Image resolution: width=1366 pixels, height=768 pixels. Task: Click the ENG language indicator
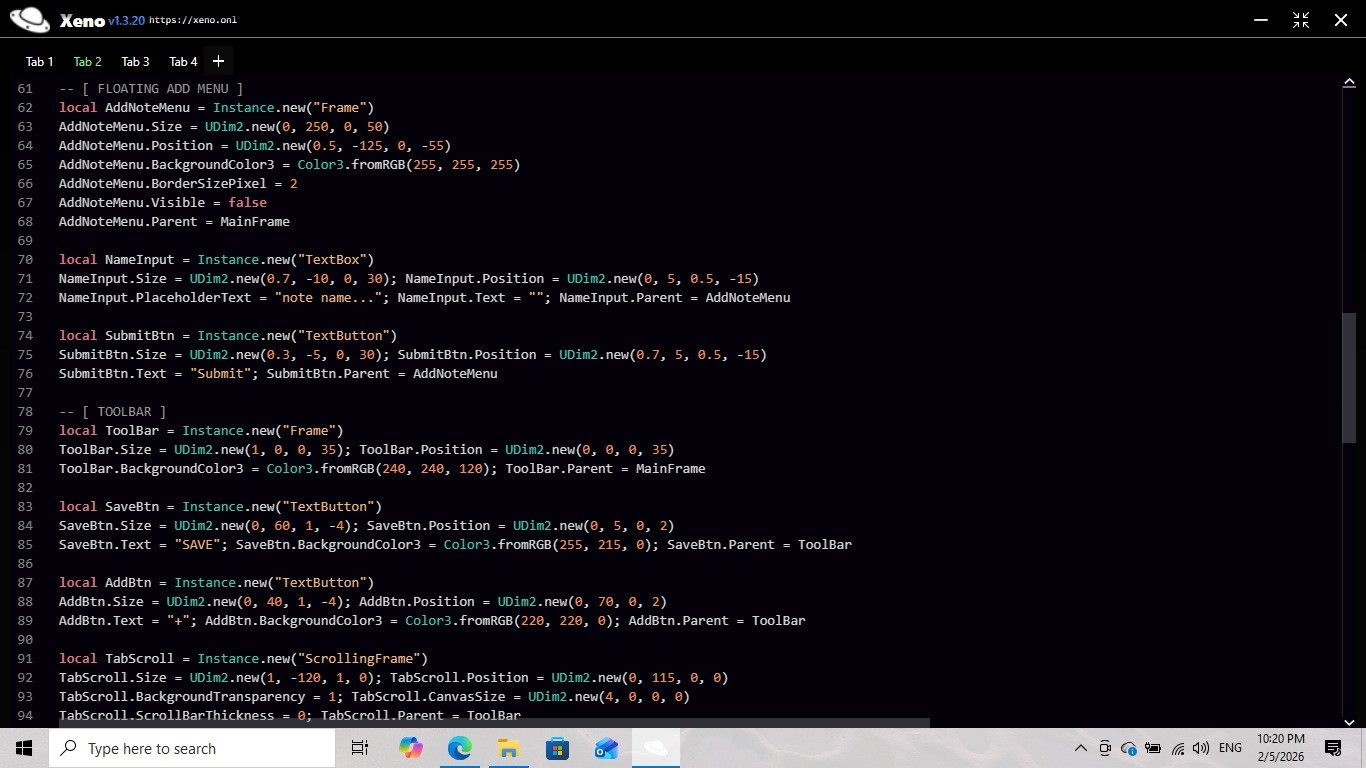1230,748
